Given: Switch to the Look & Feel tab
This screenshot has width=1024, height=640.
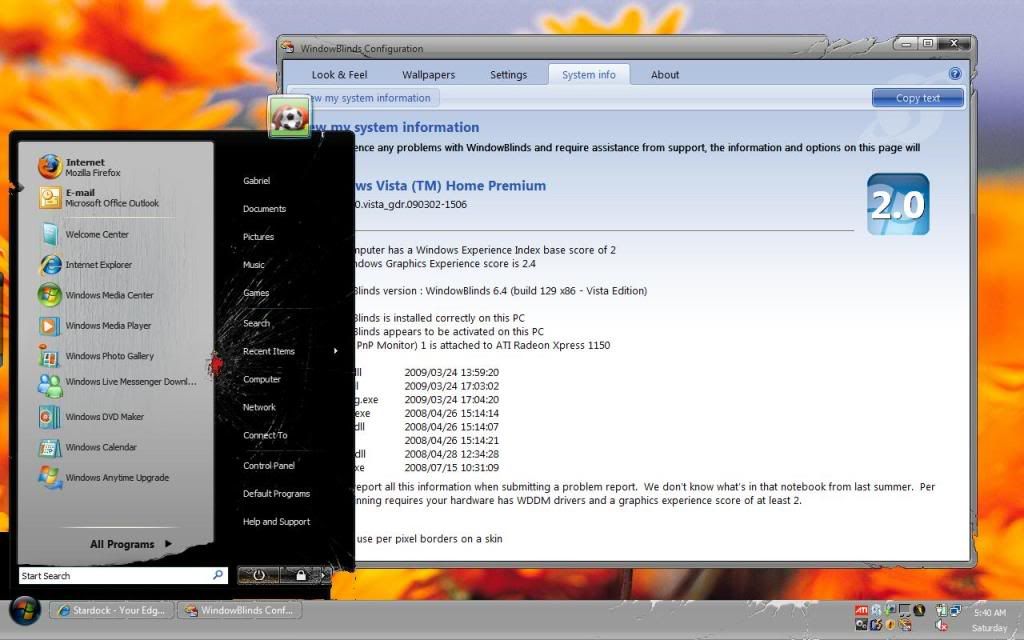Looking at the screenshot, I should coord(340,74).
